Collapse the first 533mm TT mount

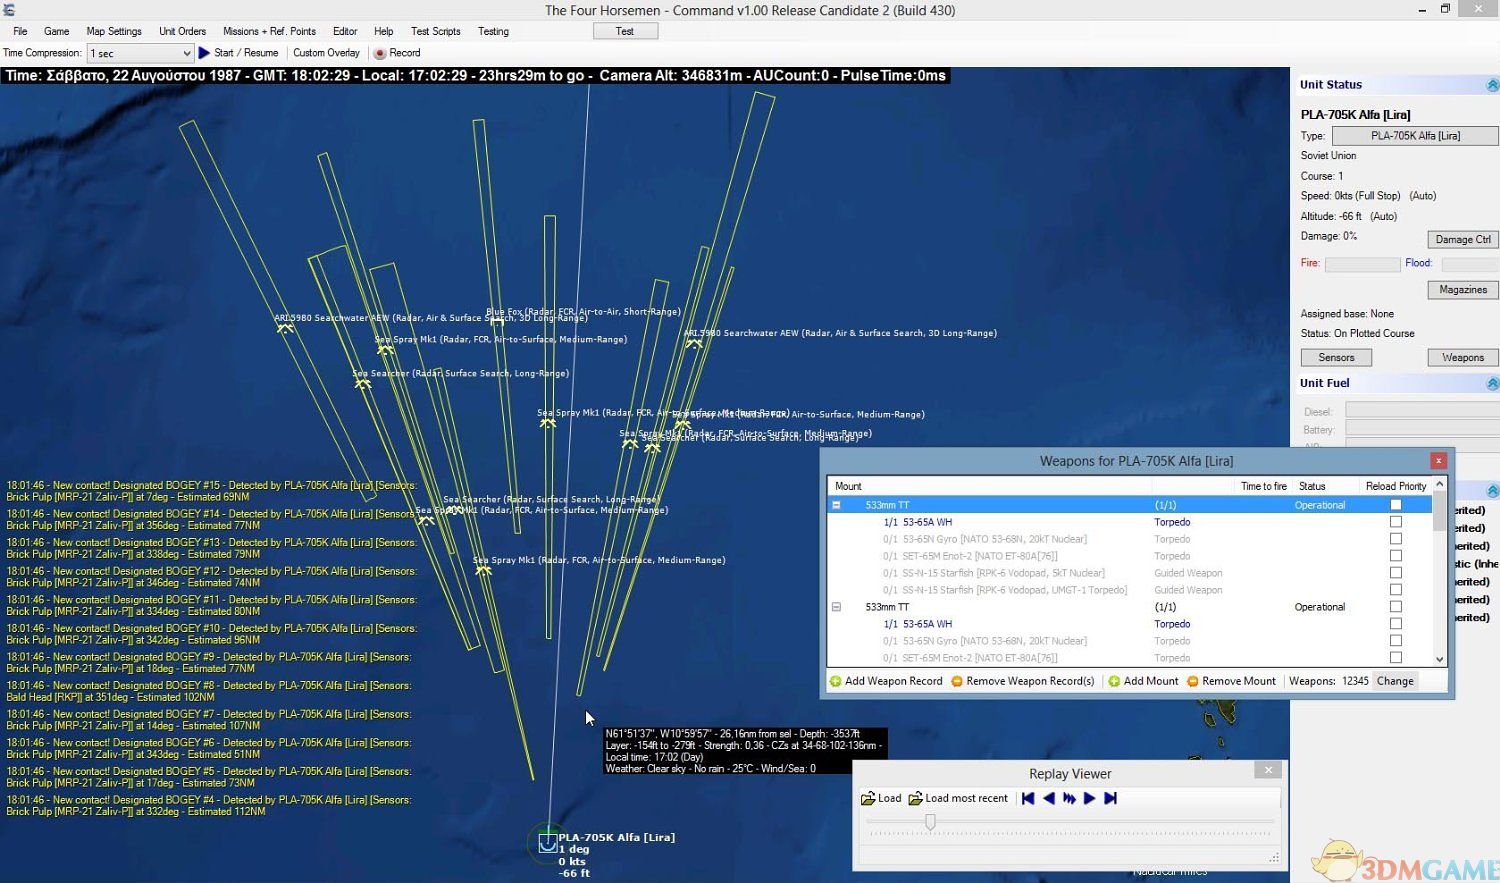[x=837, y=505]
